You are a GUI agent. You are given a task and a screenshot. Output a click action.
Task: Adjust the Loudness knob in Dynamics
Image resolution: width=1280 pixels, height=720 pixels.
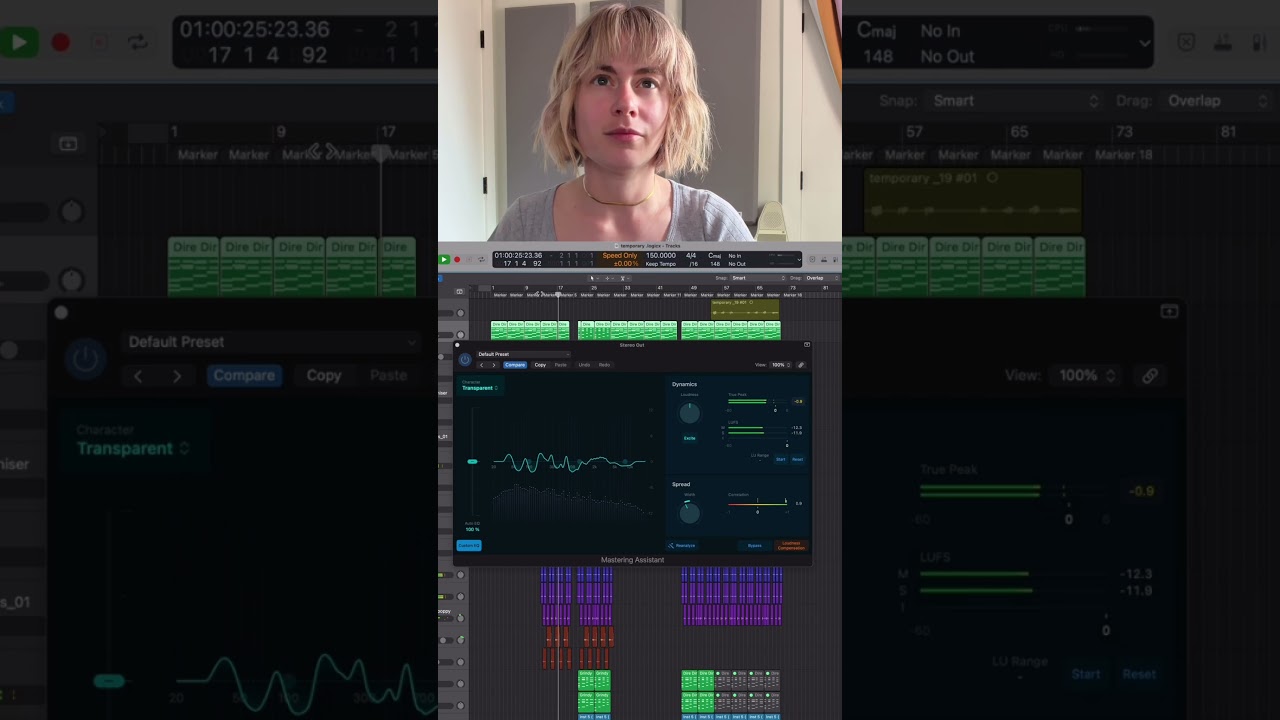pos(689,413)
